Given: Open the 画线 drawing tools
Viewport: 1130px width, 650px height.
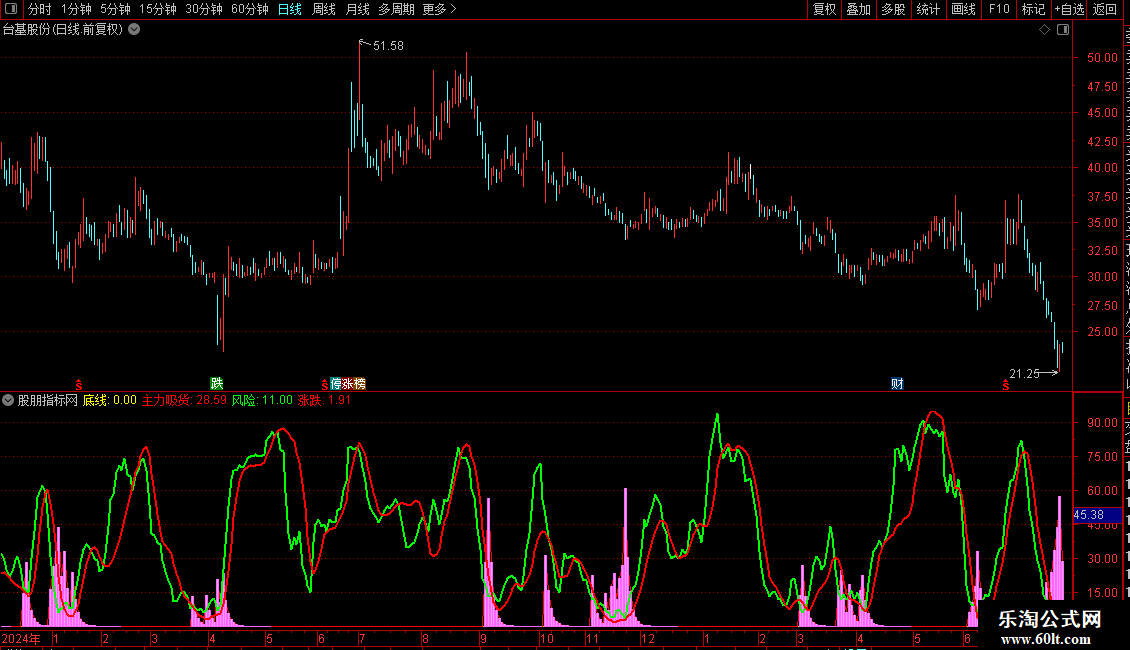Looking at the screenshot, I should [963, 9].
